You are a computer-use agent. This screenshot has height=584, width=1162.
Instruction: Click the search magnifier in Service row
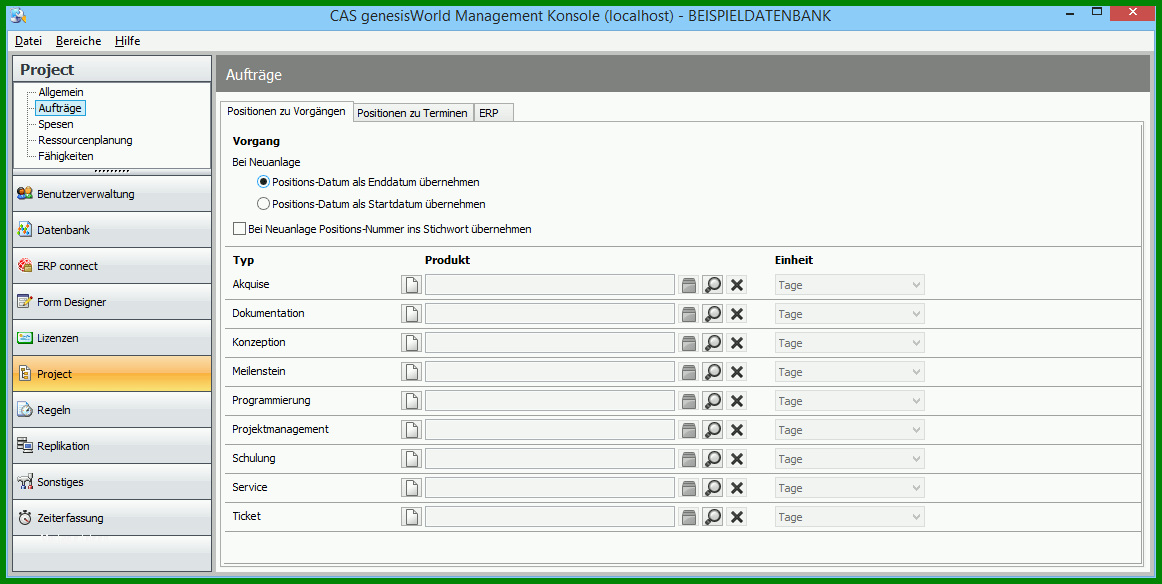point(712,487)
